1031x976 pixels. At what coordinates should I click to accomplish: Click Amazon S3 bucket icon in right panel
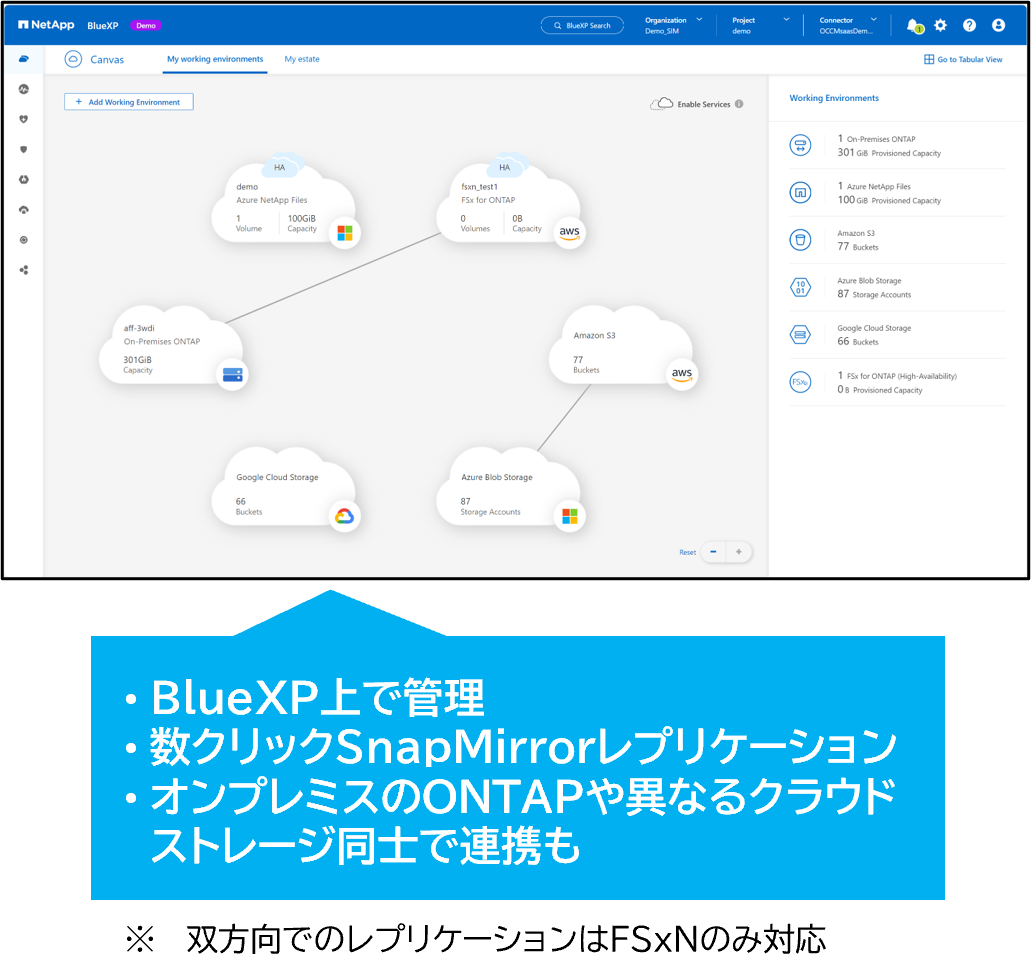click(800, 240)
